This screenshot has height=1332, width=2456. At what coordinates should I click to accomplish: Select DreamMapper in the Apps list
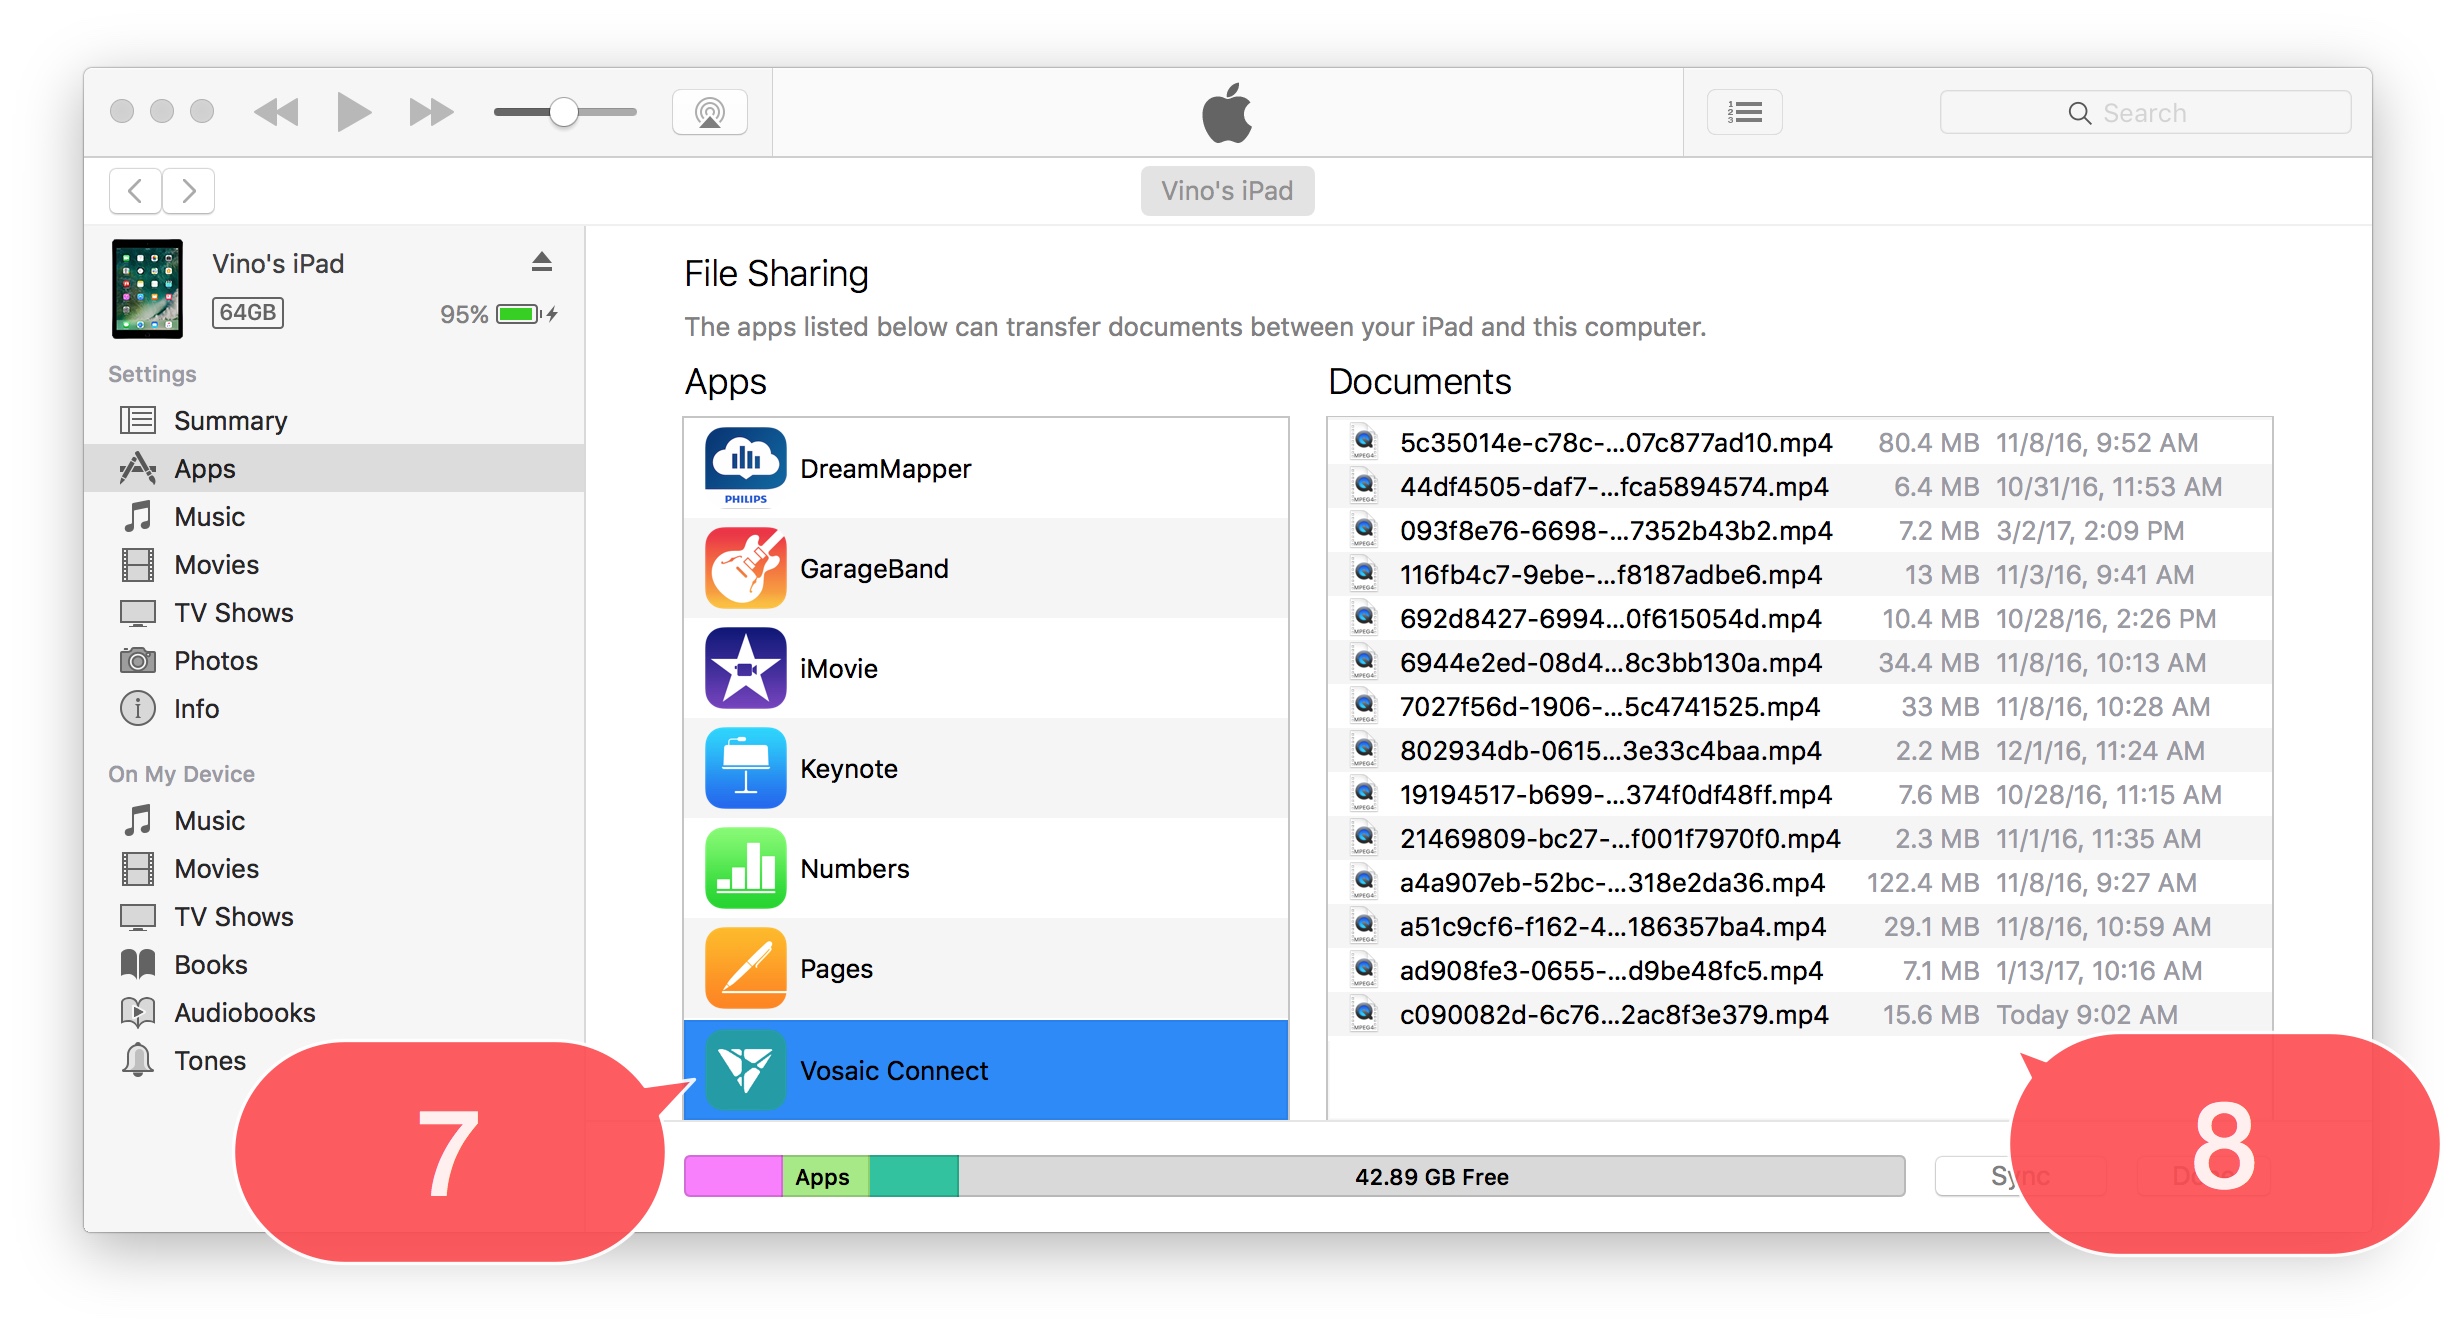point(884,468)
